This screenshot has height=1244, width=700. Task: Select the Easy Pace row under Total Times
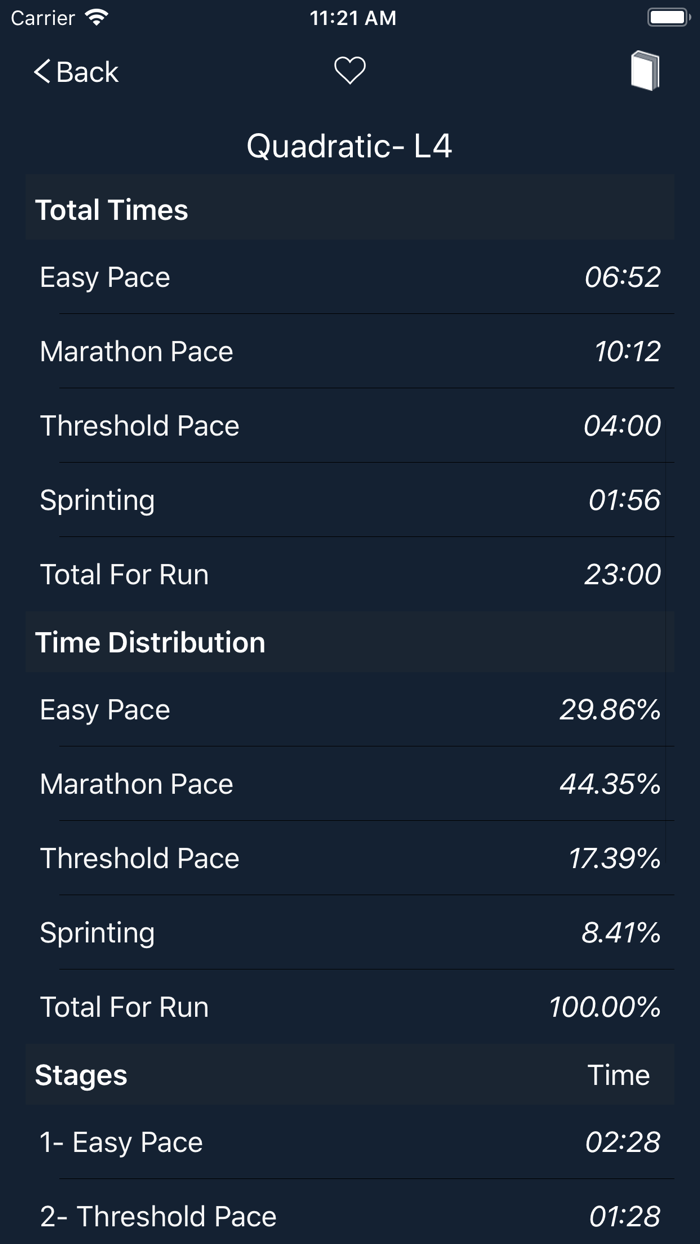pos(349,277)
